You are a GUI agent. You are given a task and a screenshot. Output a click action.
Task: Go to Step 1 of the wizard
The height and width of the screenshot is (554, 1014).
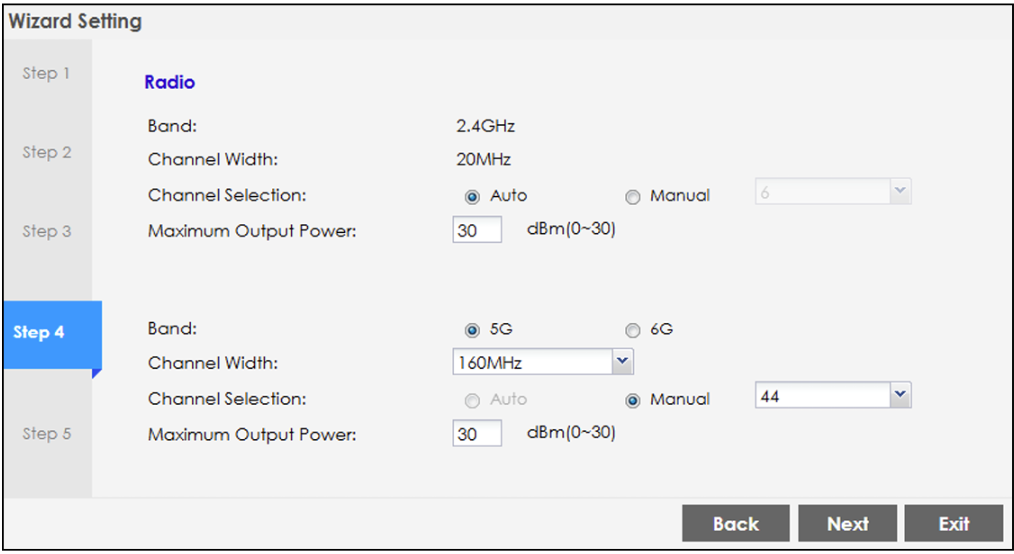pyautogui.click(x=47, y=74)
